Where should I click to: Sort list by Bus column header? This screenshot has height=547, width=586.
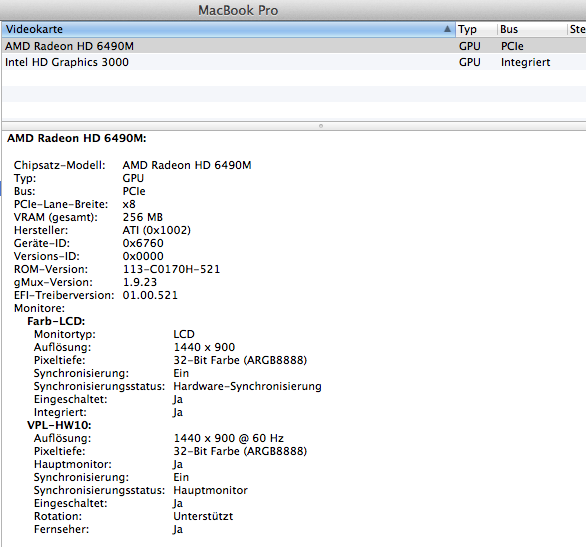(532, 29)
